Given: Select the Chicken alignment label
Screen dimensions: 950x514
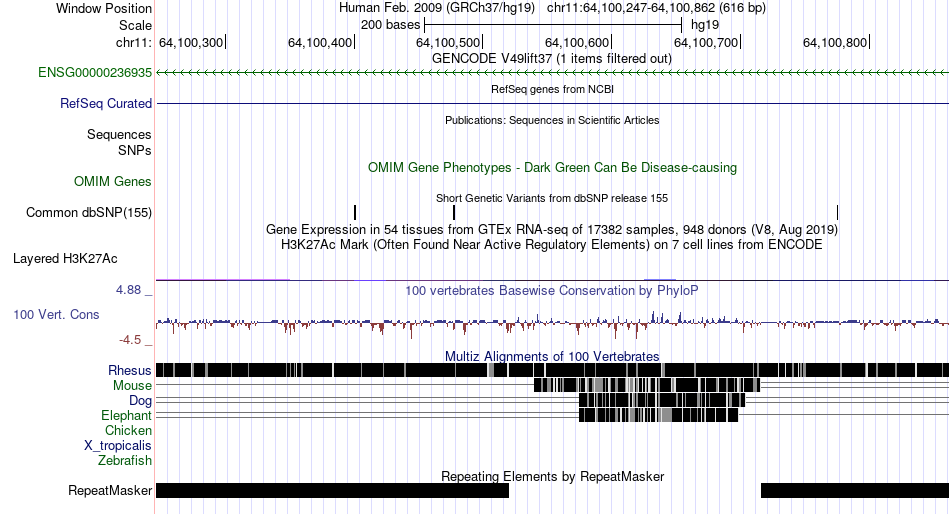Looking at the screenshot, I should pos(128,430).
